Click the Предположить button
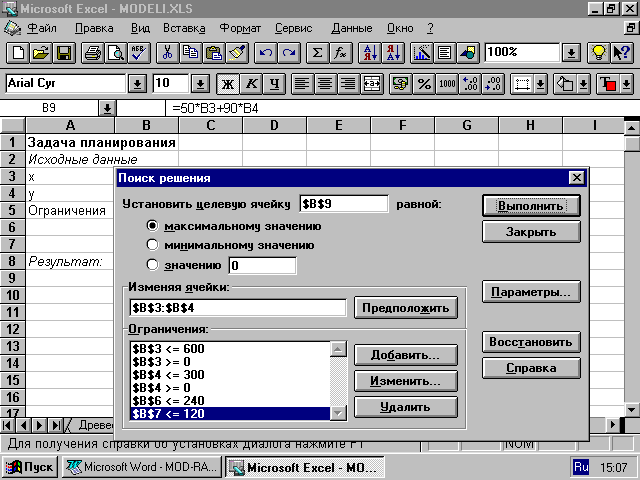Image resolution: width=640 pixels, height=480 pixels. 406,307
